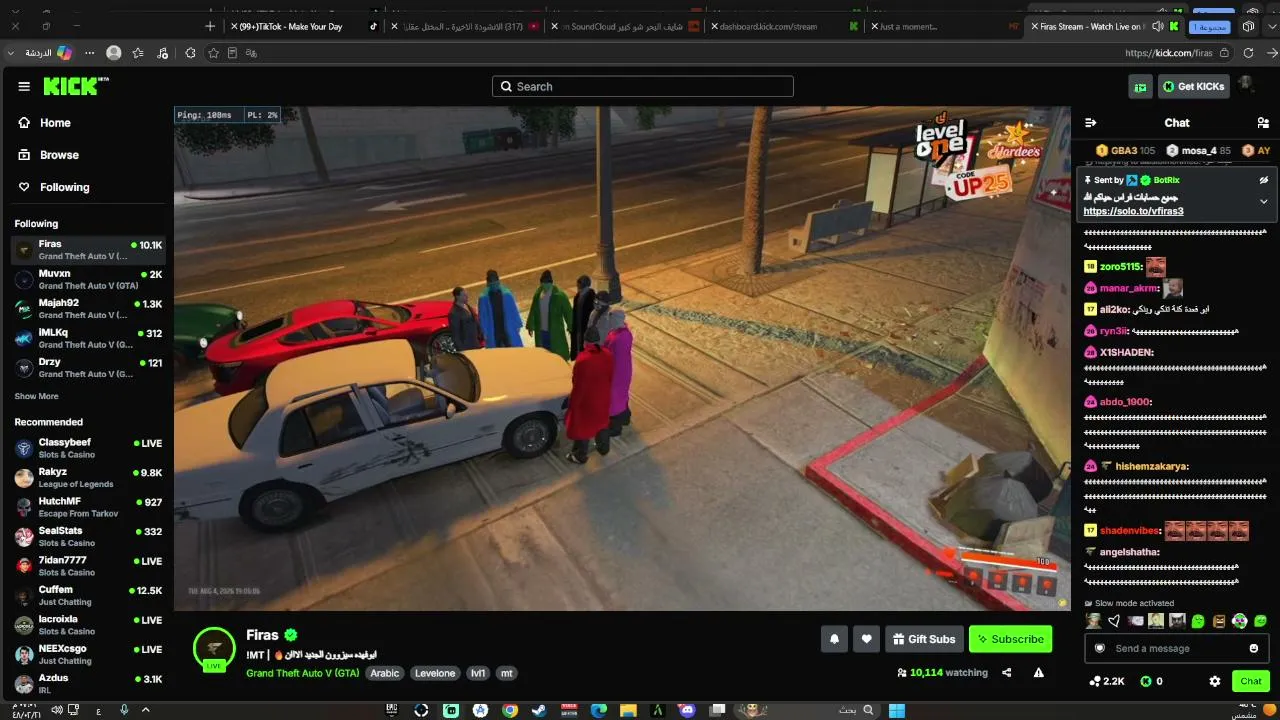This screenshot has height=720, width=1280.
Task: Open Google Chrome from the taskbar
Action: click(510, 710)
